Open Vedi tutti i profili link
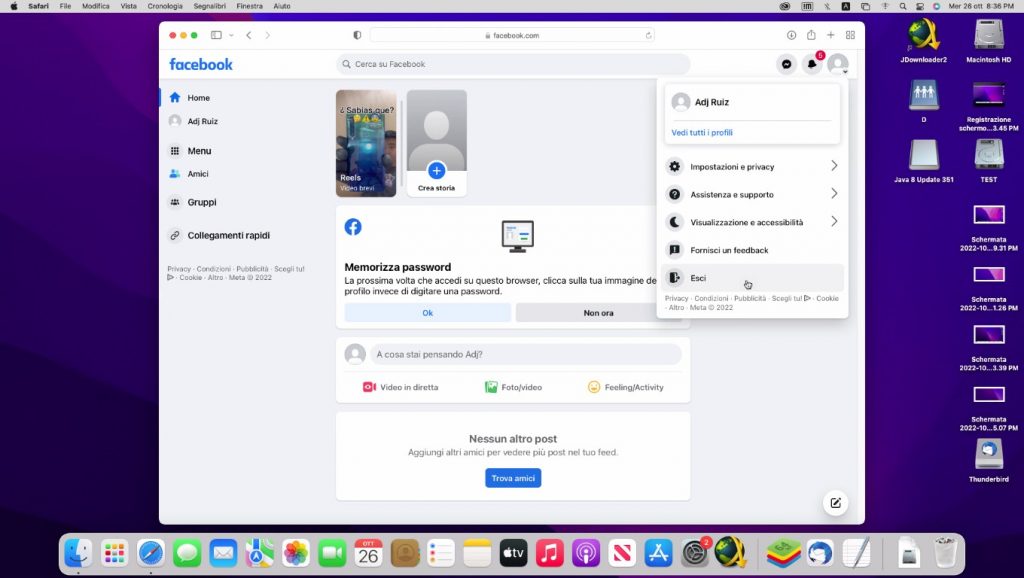The height and width of the screenshot is (578, 1024). click(x=702, y=132)
